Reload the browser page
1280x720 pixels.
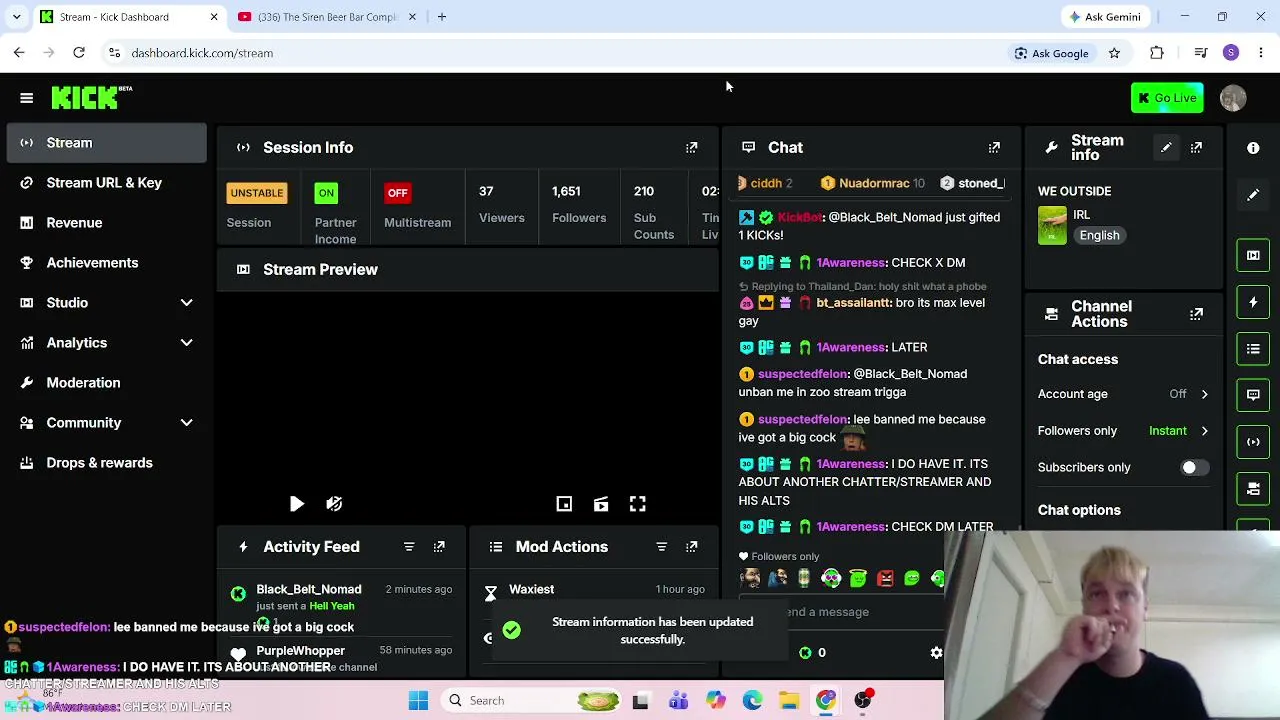pyautogui.click(x=79, y=53)
